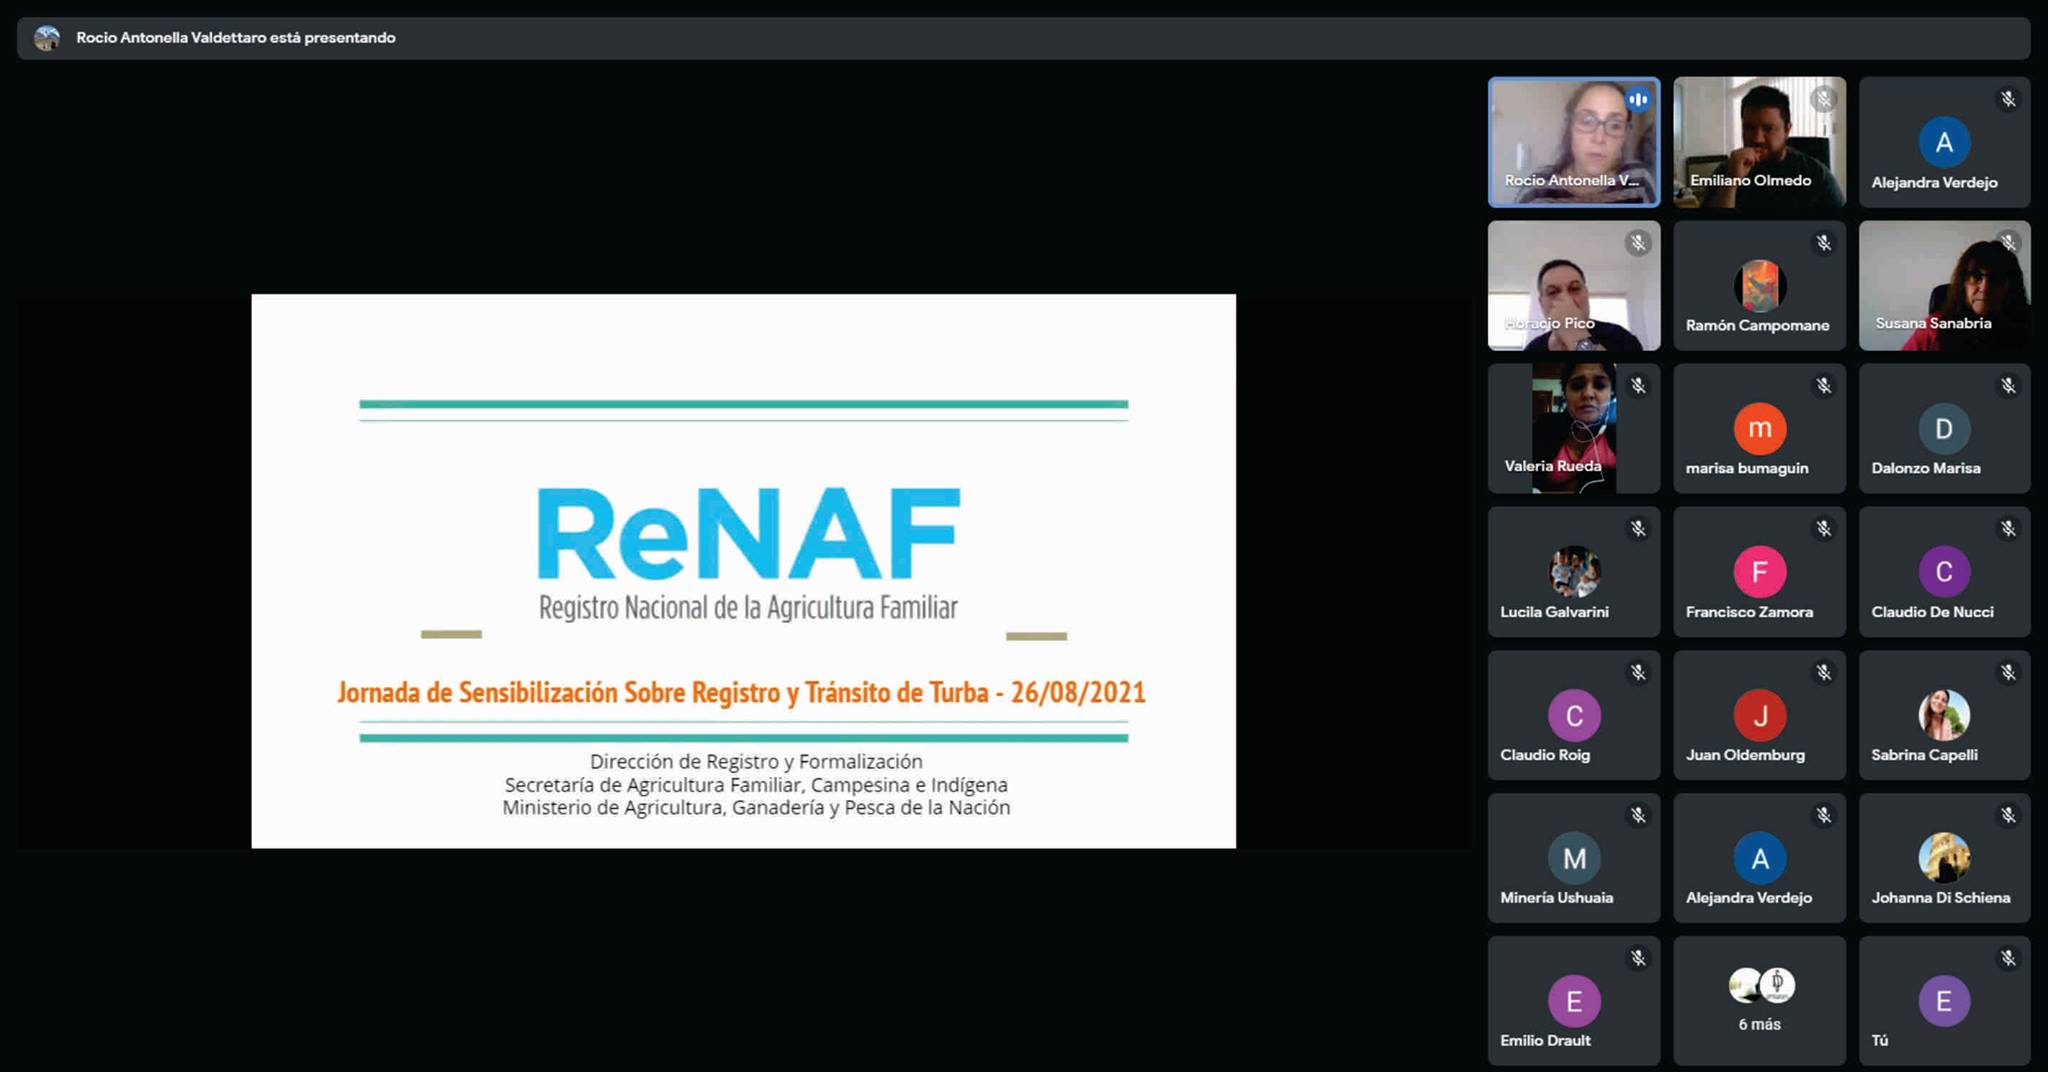Click Claudio De Nucci's purple 'C' avatar
Screen dimensions: 2048x1072
coord(1944,572)
